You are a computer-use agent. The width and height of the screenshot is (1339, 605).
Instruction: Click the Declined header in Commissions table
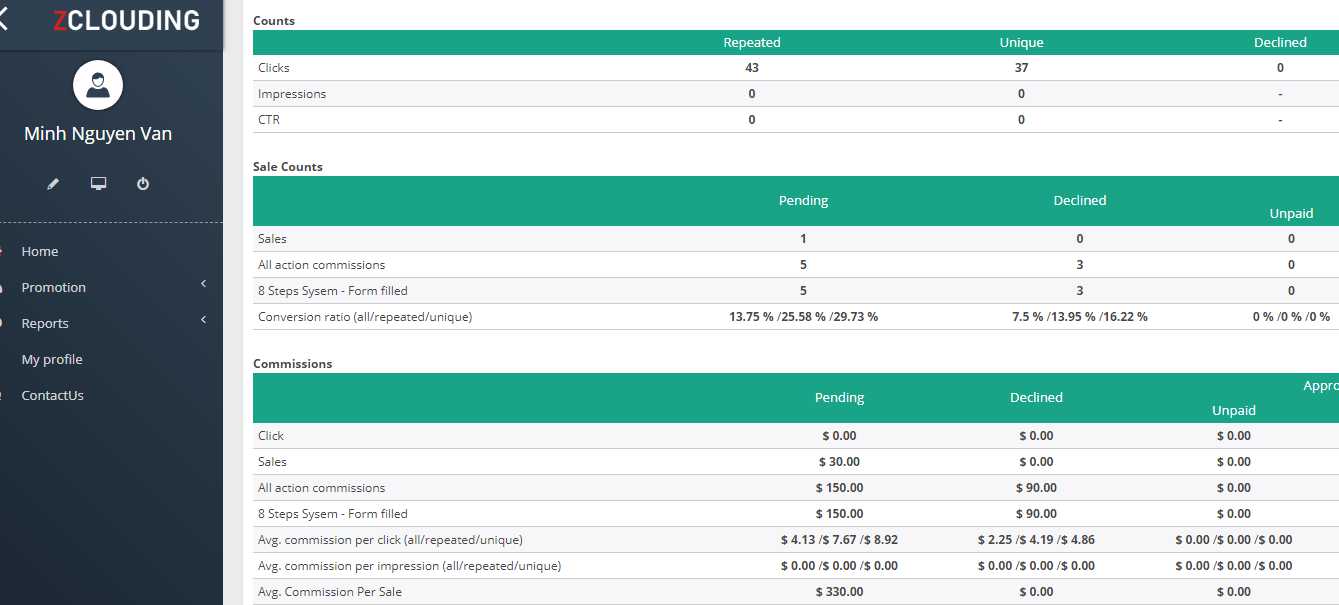1036,398
